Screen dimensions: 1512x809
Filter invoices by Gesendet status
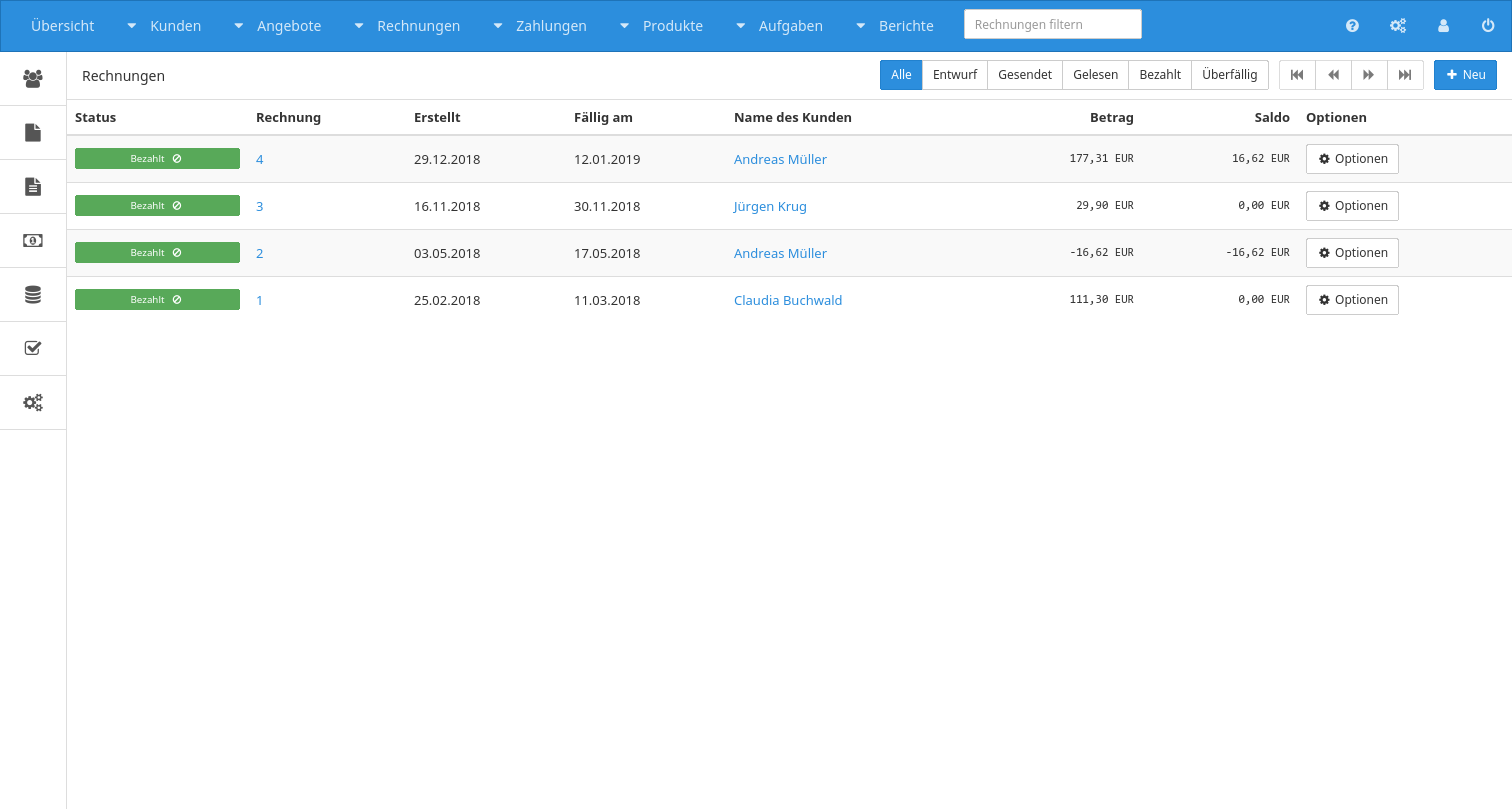click(x=1024, y=75)
